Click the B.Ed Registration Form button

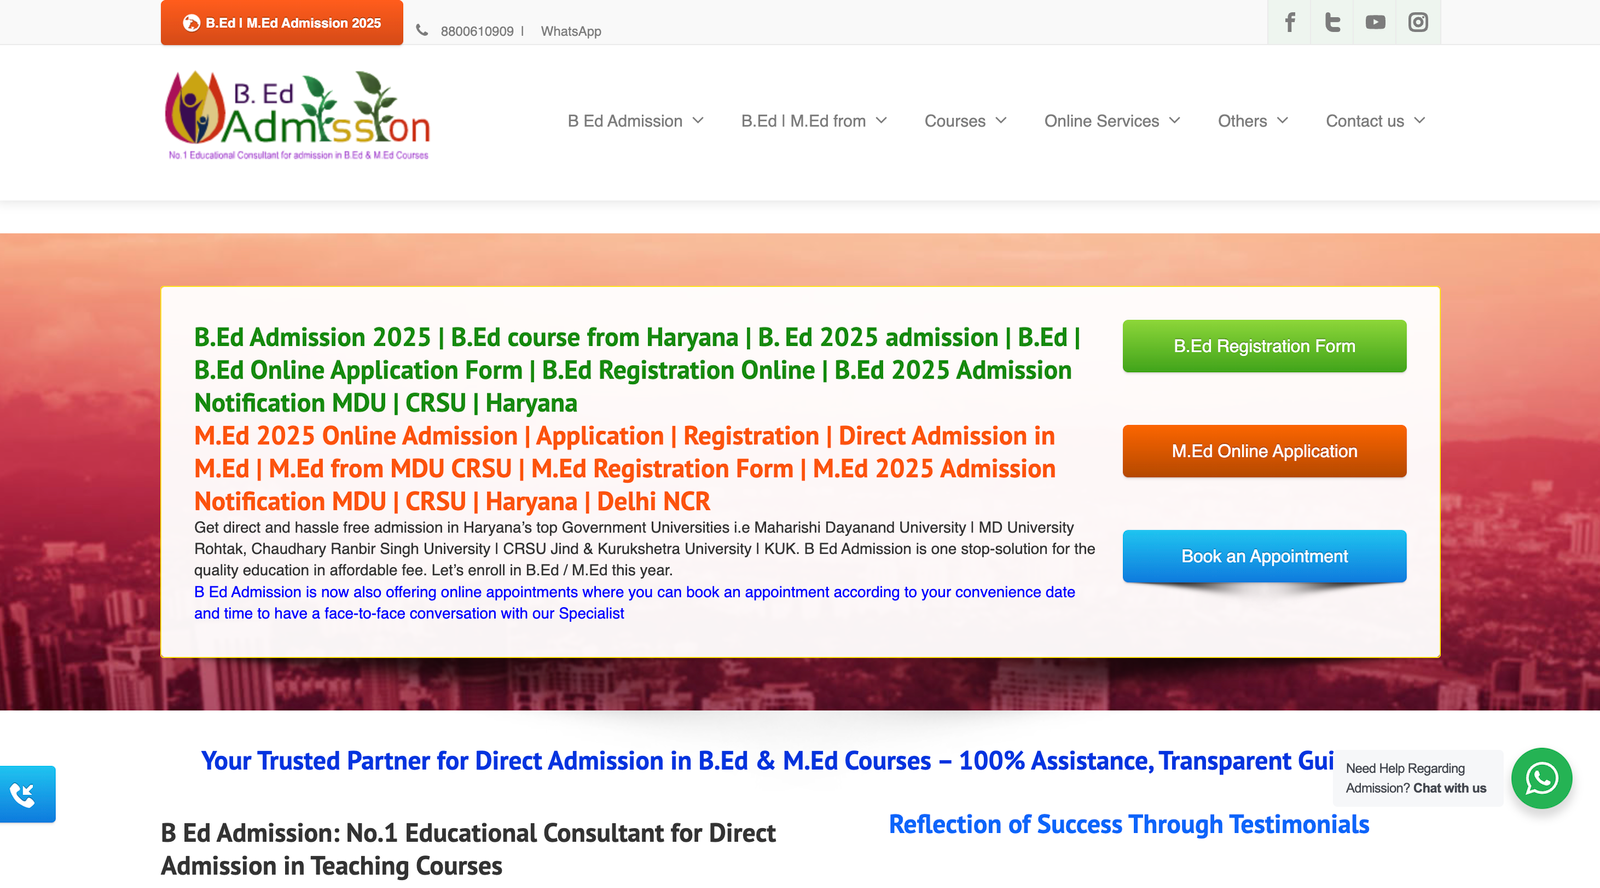[x=1264, y=346]
